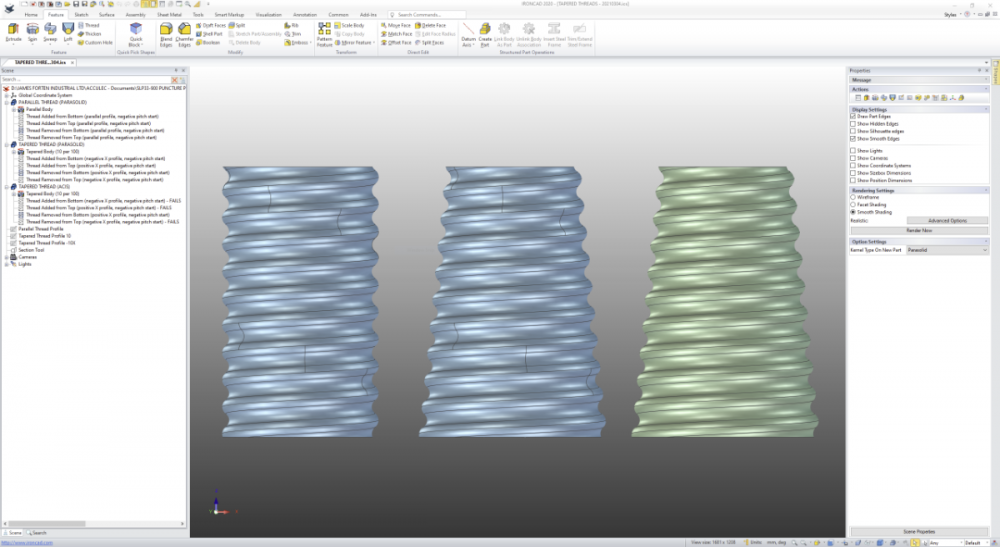Toggle Draw Part Edges checkbox
This screenshot has height=547, width=1000.
click(853, 117)
